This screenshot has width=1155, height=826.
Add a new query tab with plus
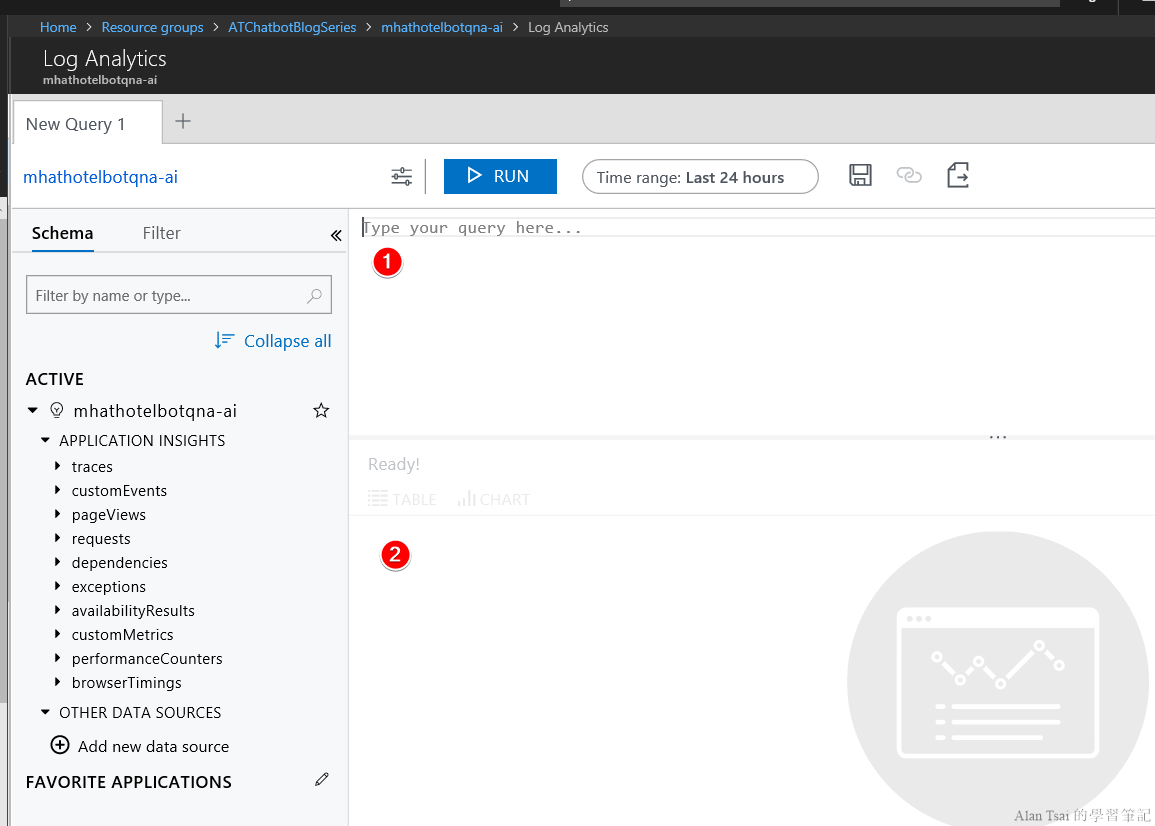pyautogui.click(x=183, y=122)
